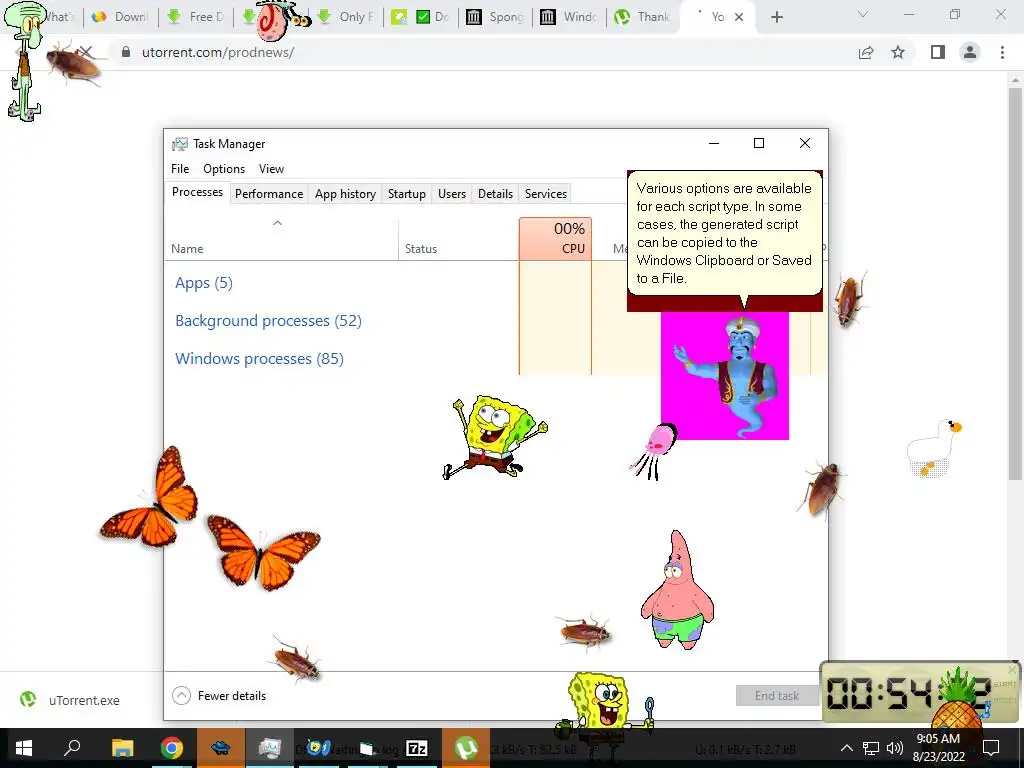
Task: Click the Chrome page vertical scrollbar
Action: pos(1015,284)
